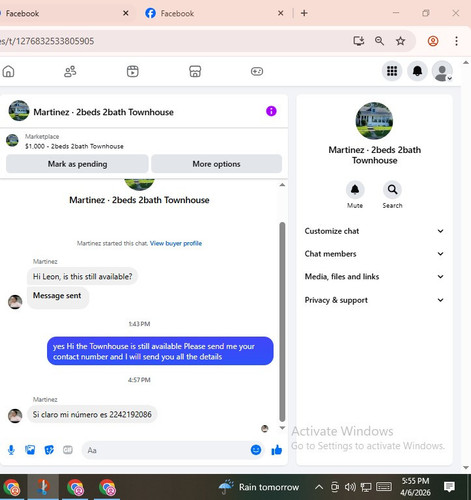
Task: Click the taskbar clock 5:55 PM
Action: tap(415, 487)
